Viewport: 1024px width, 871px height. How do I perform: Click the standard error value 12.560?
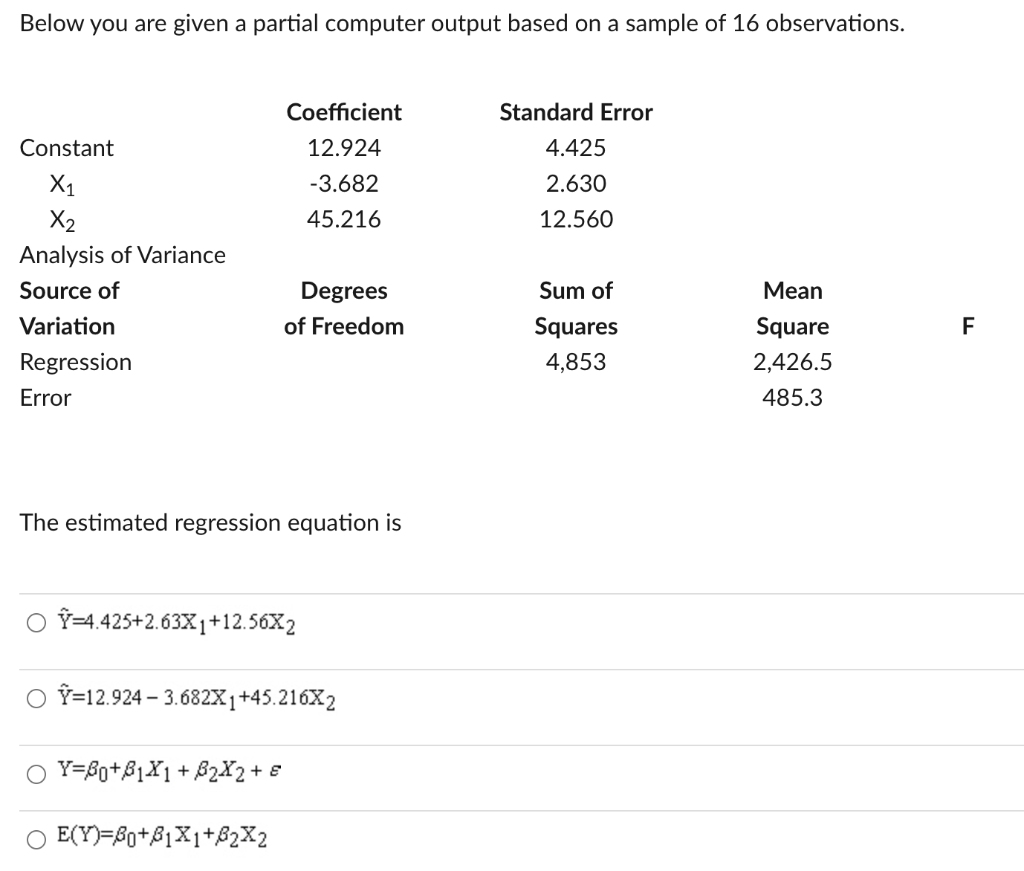coord(576,219)
